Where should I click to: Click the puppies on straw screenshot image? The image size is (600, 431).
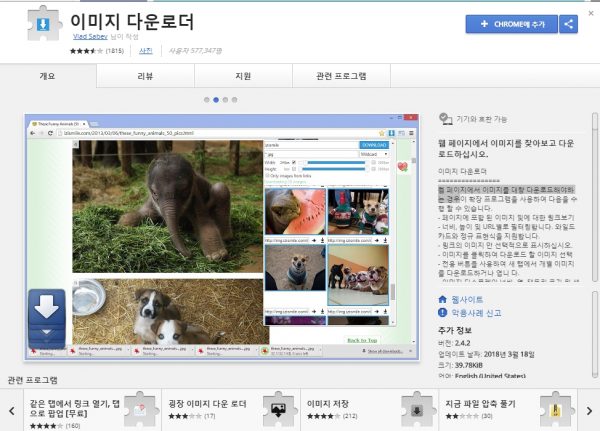(171, 312)
